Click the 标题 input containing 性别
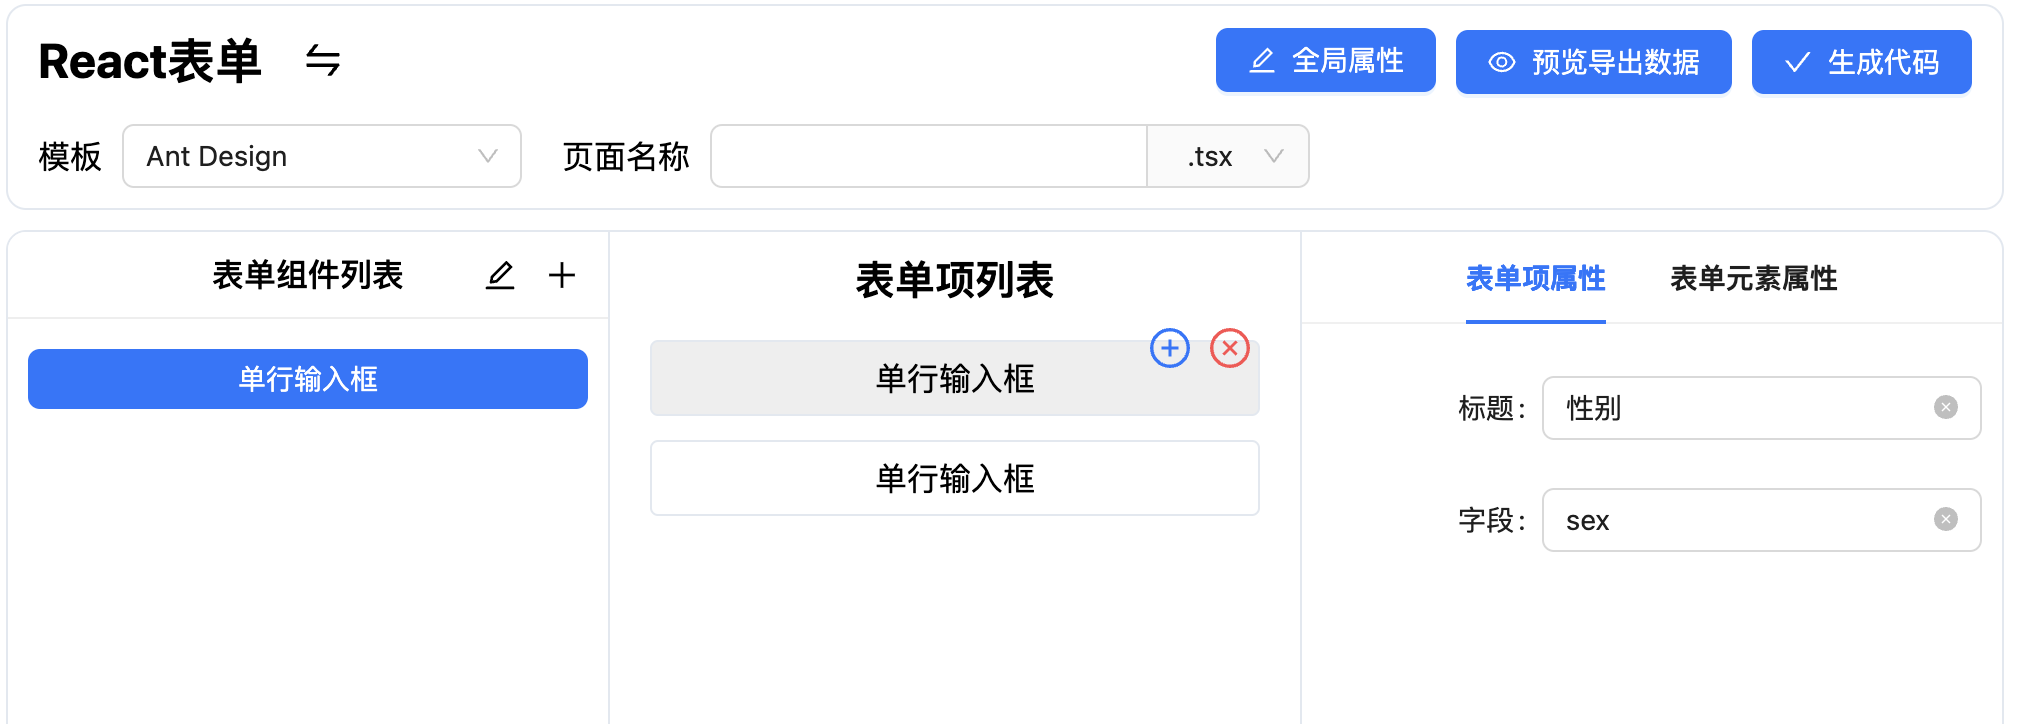This screenshot has width=2022, height=724. click(x=1760, y=408)
